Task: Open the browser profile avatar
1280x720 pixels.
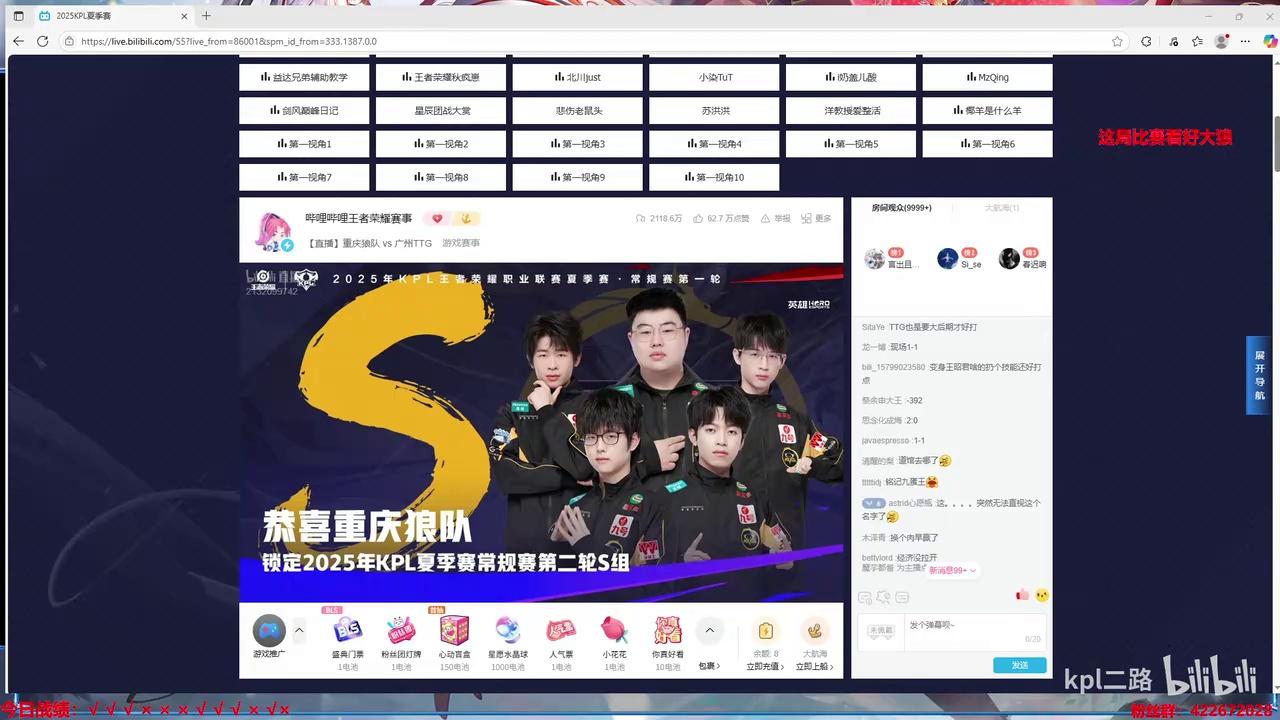Action: coord(1221,41)
